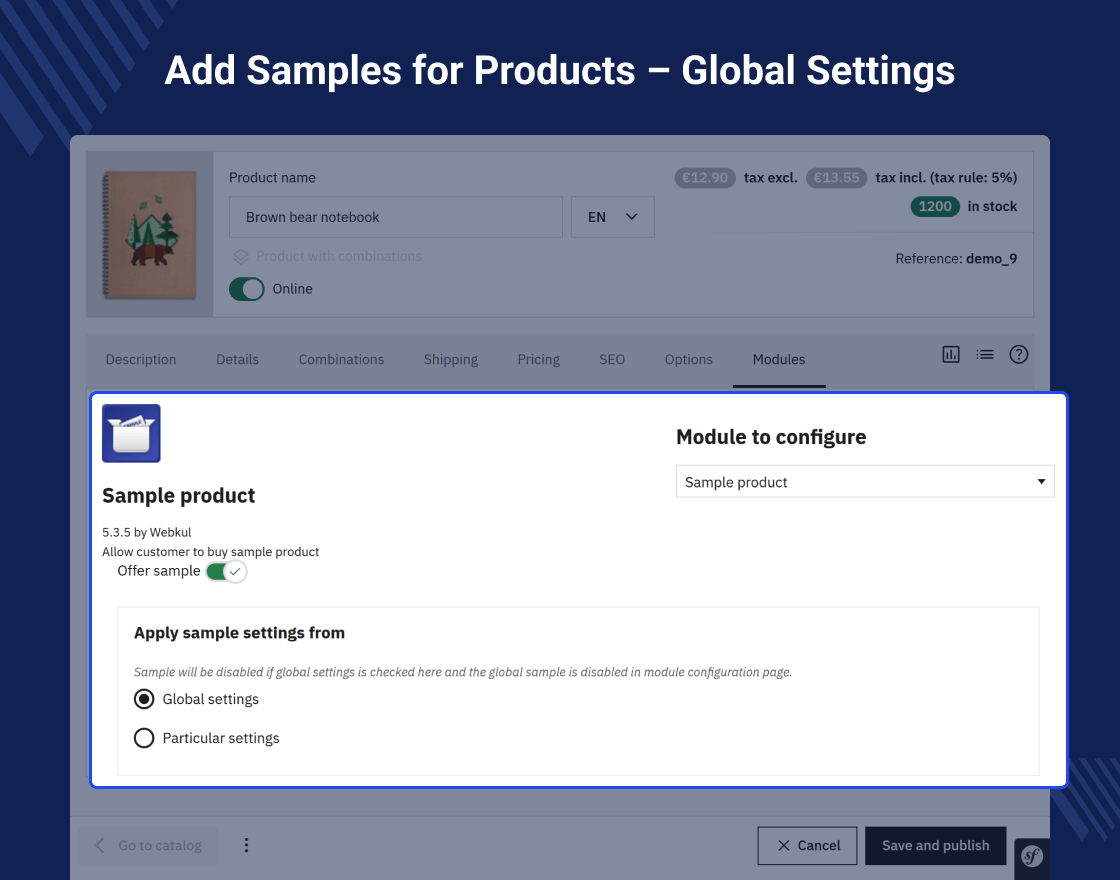This screenshot has width=1120, height=880.
Task: Click the 'Apply sample settings from' heading
Action: click(x=239, y=633)
